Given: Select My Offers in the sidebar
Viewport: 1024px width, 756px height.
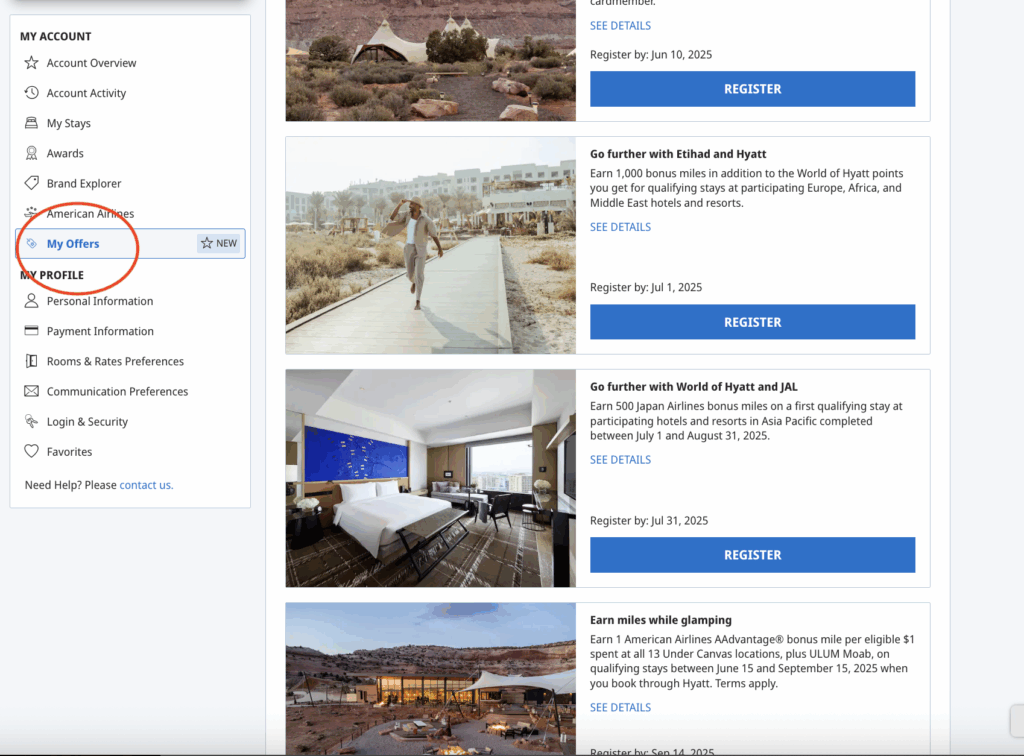Looking at the screenshot, I should pyautogui.click(x=73, y=244).
